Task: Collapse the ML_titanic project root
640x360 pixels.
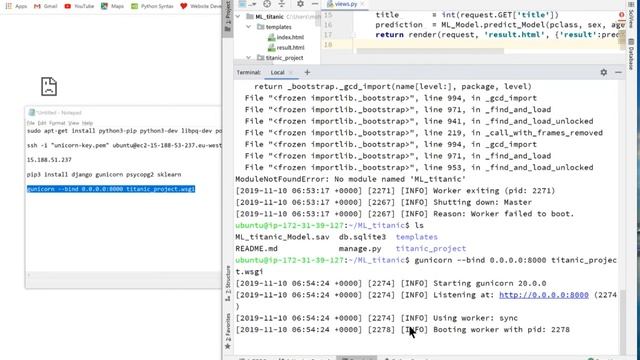Action: 238,17
